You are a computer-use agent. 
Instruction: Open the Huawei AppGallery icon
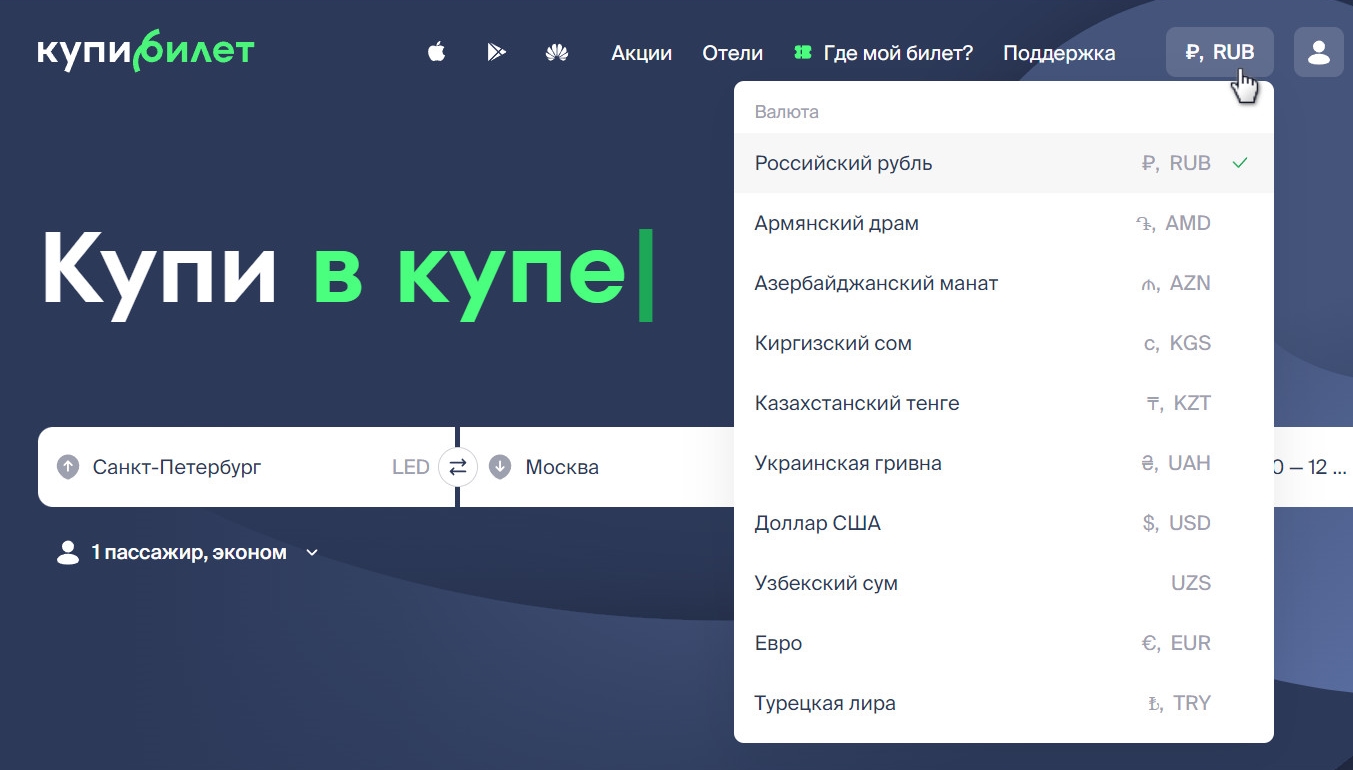[557, 53]
